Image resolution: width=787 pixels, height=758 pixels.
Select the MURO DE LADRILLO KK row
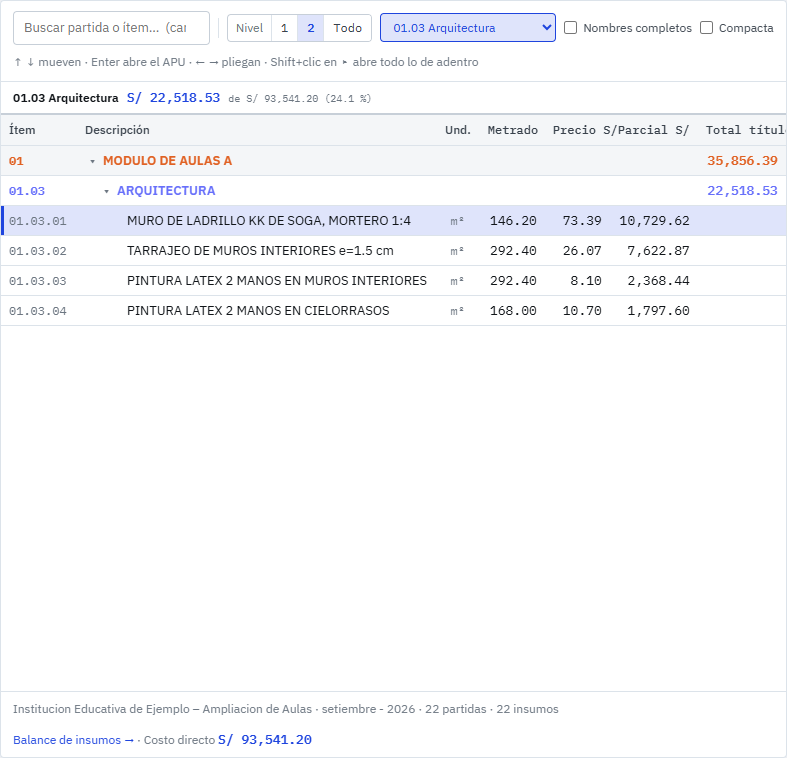click(394, 221)
